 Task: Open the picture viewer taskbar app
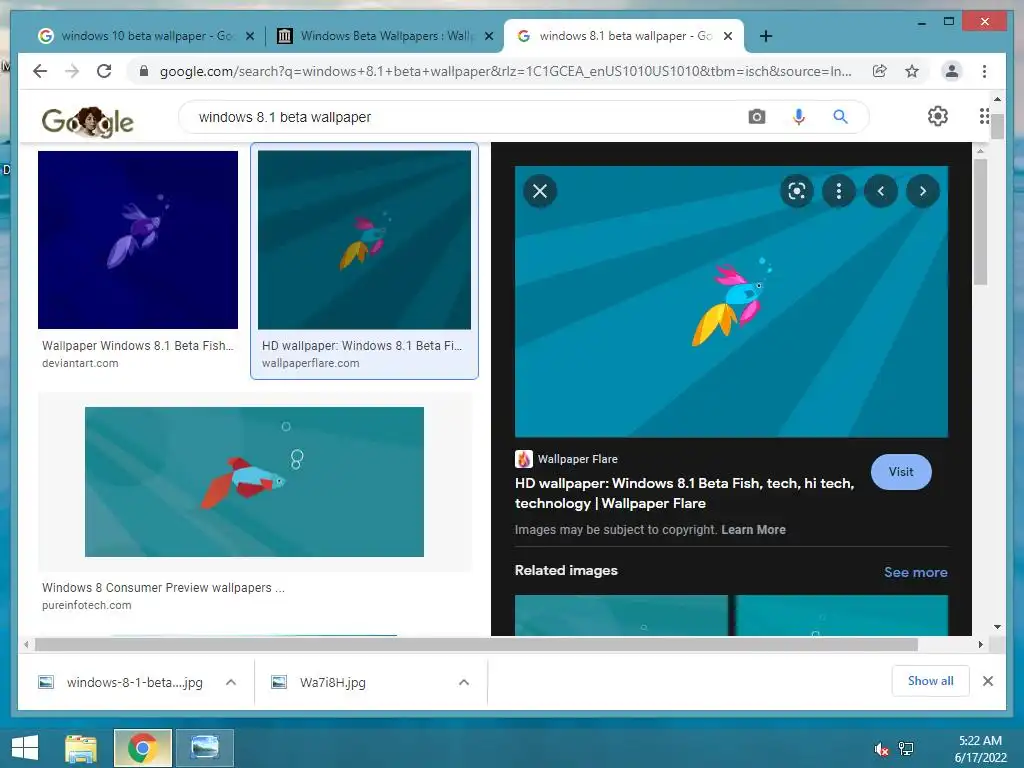tap(204, 748)
